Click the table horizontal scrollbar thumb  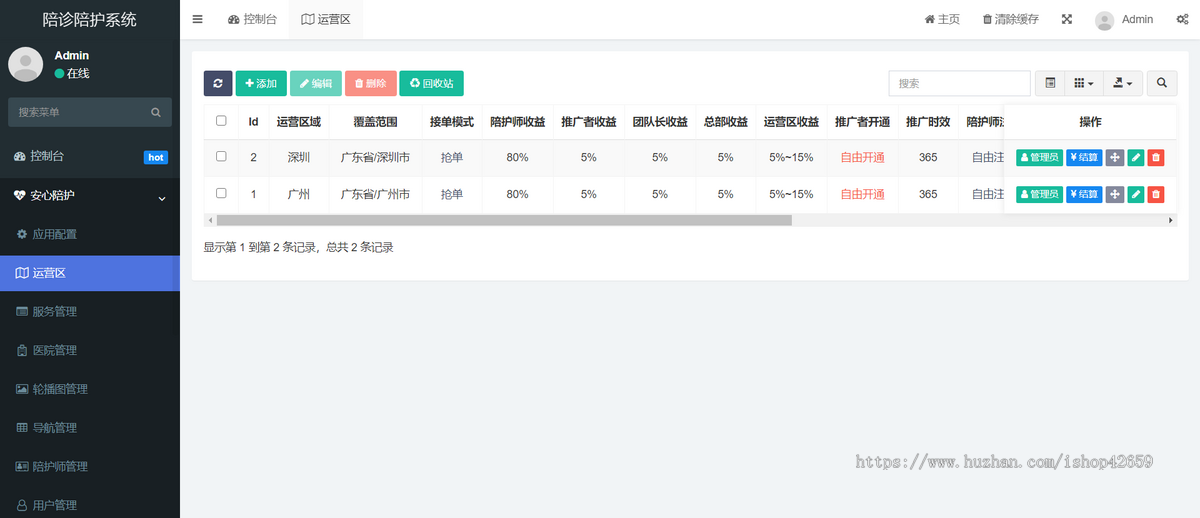pyautogui.click(x=503, y=220)
